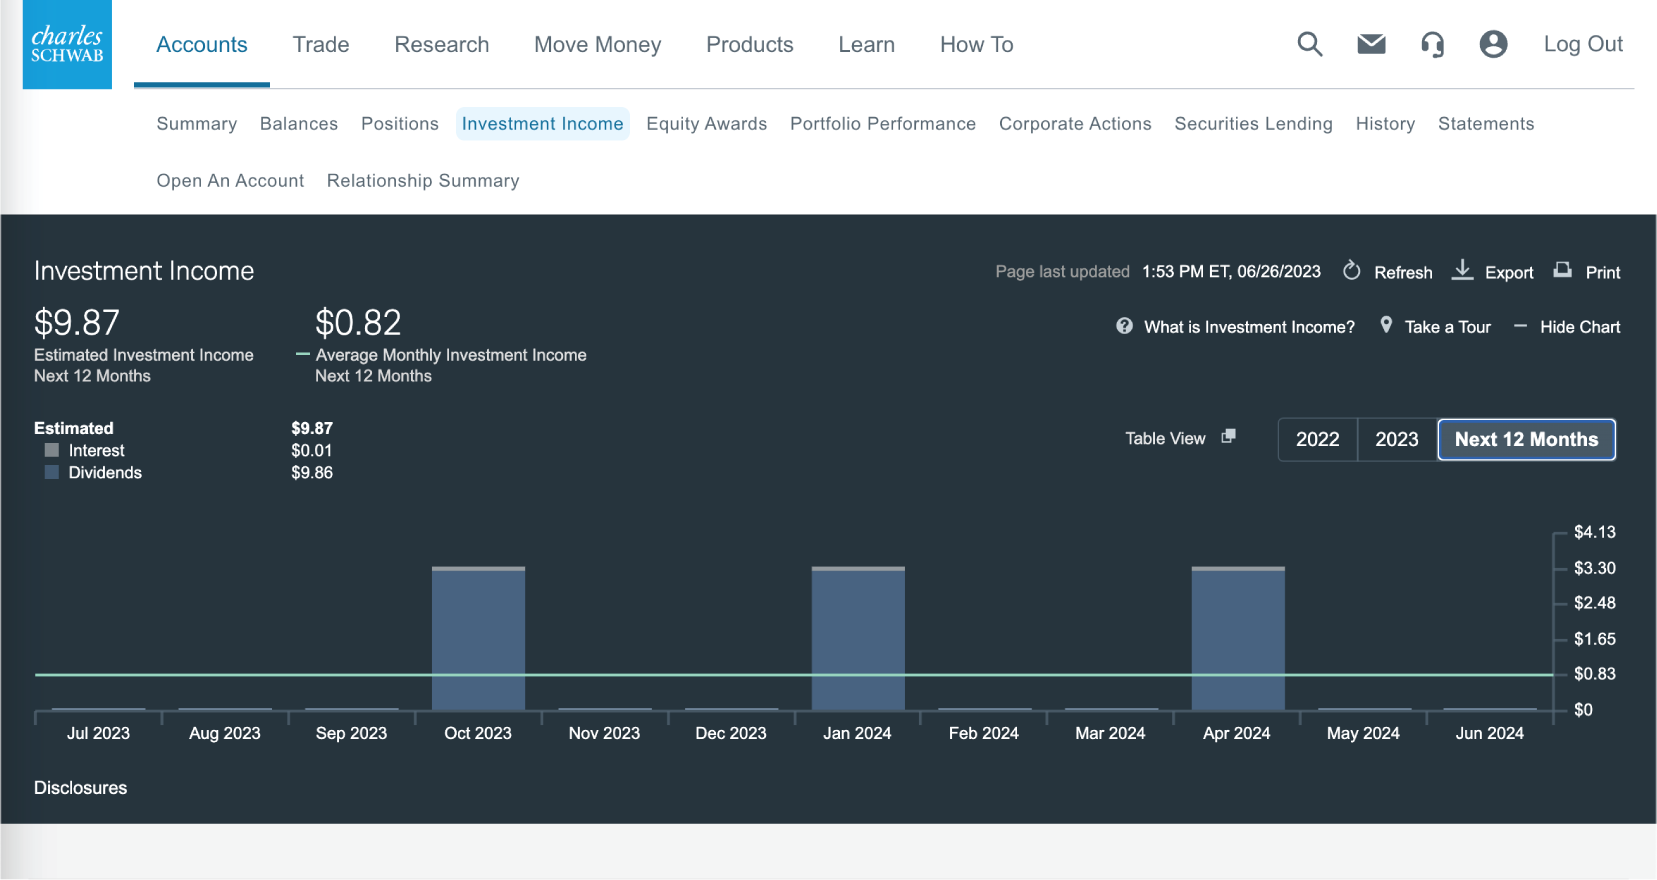Click the page last updated timestamp

tap(1231, 271)
